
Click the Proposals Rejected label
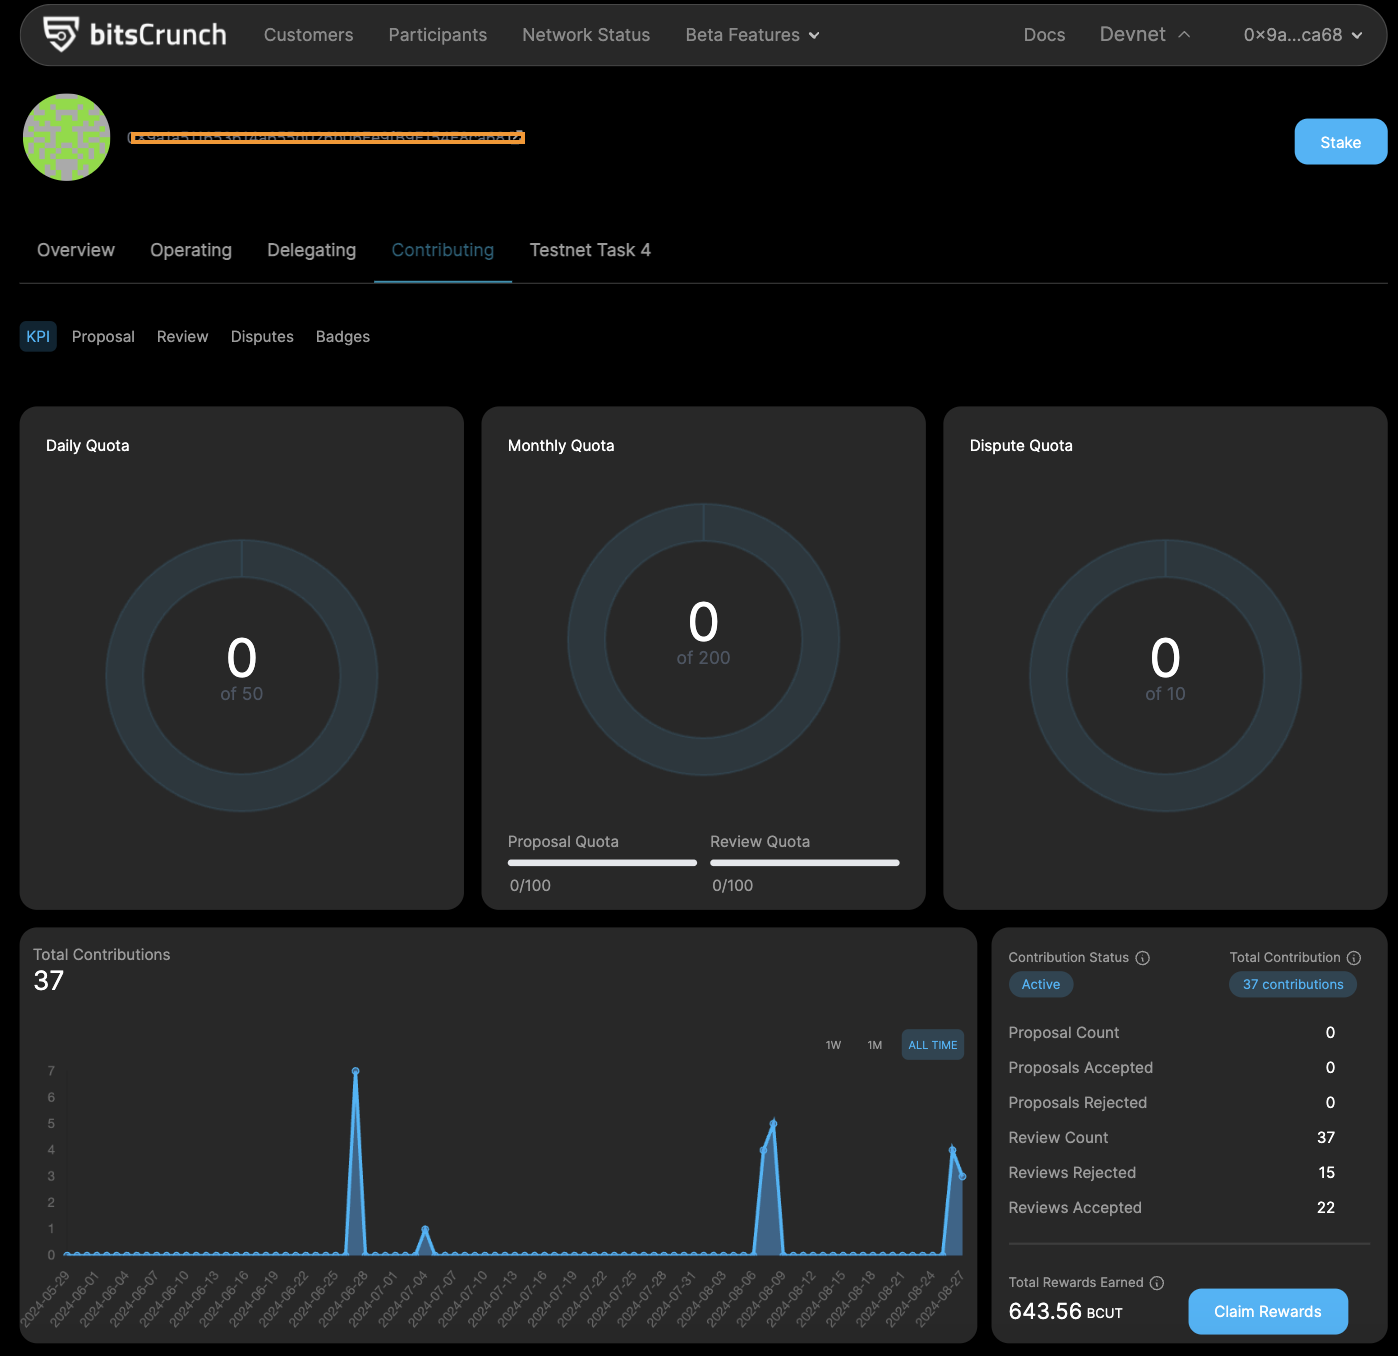(1077, 1103)
